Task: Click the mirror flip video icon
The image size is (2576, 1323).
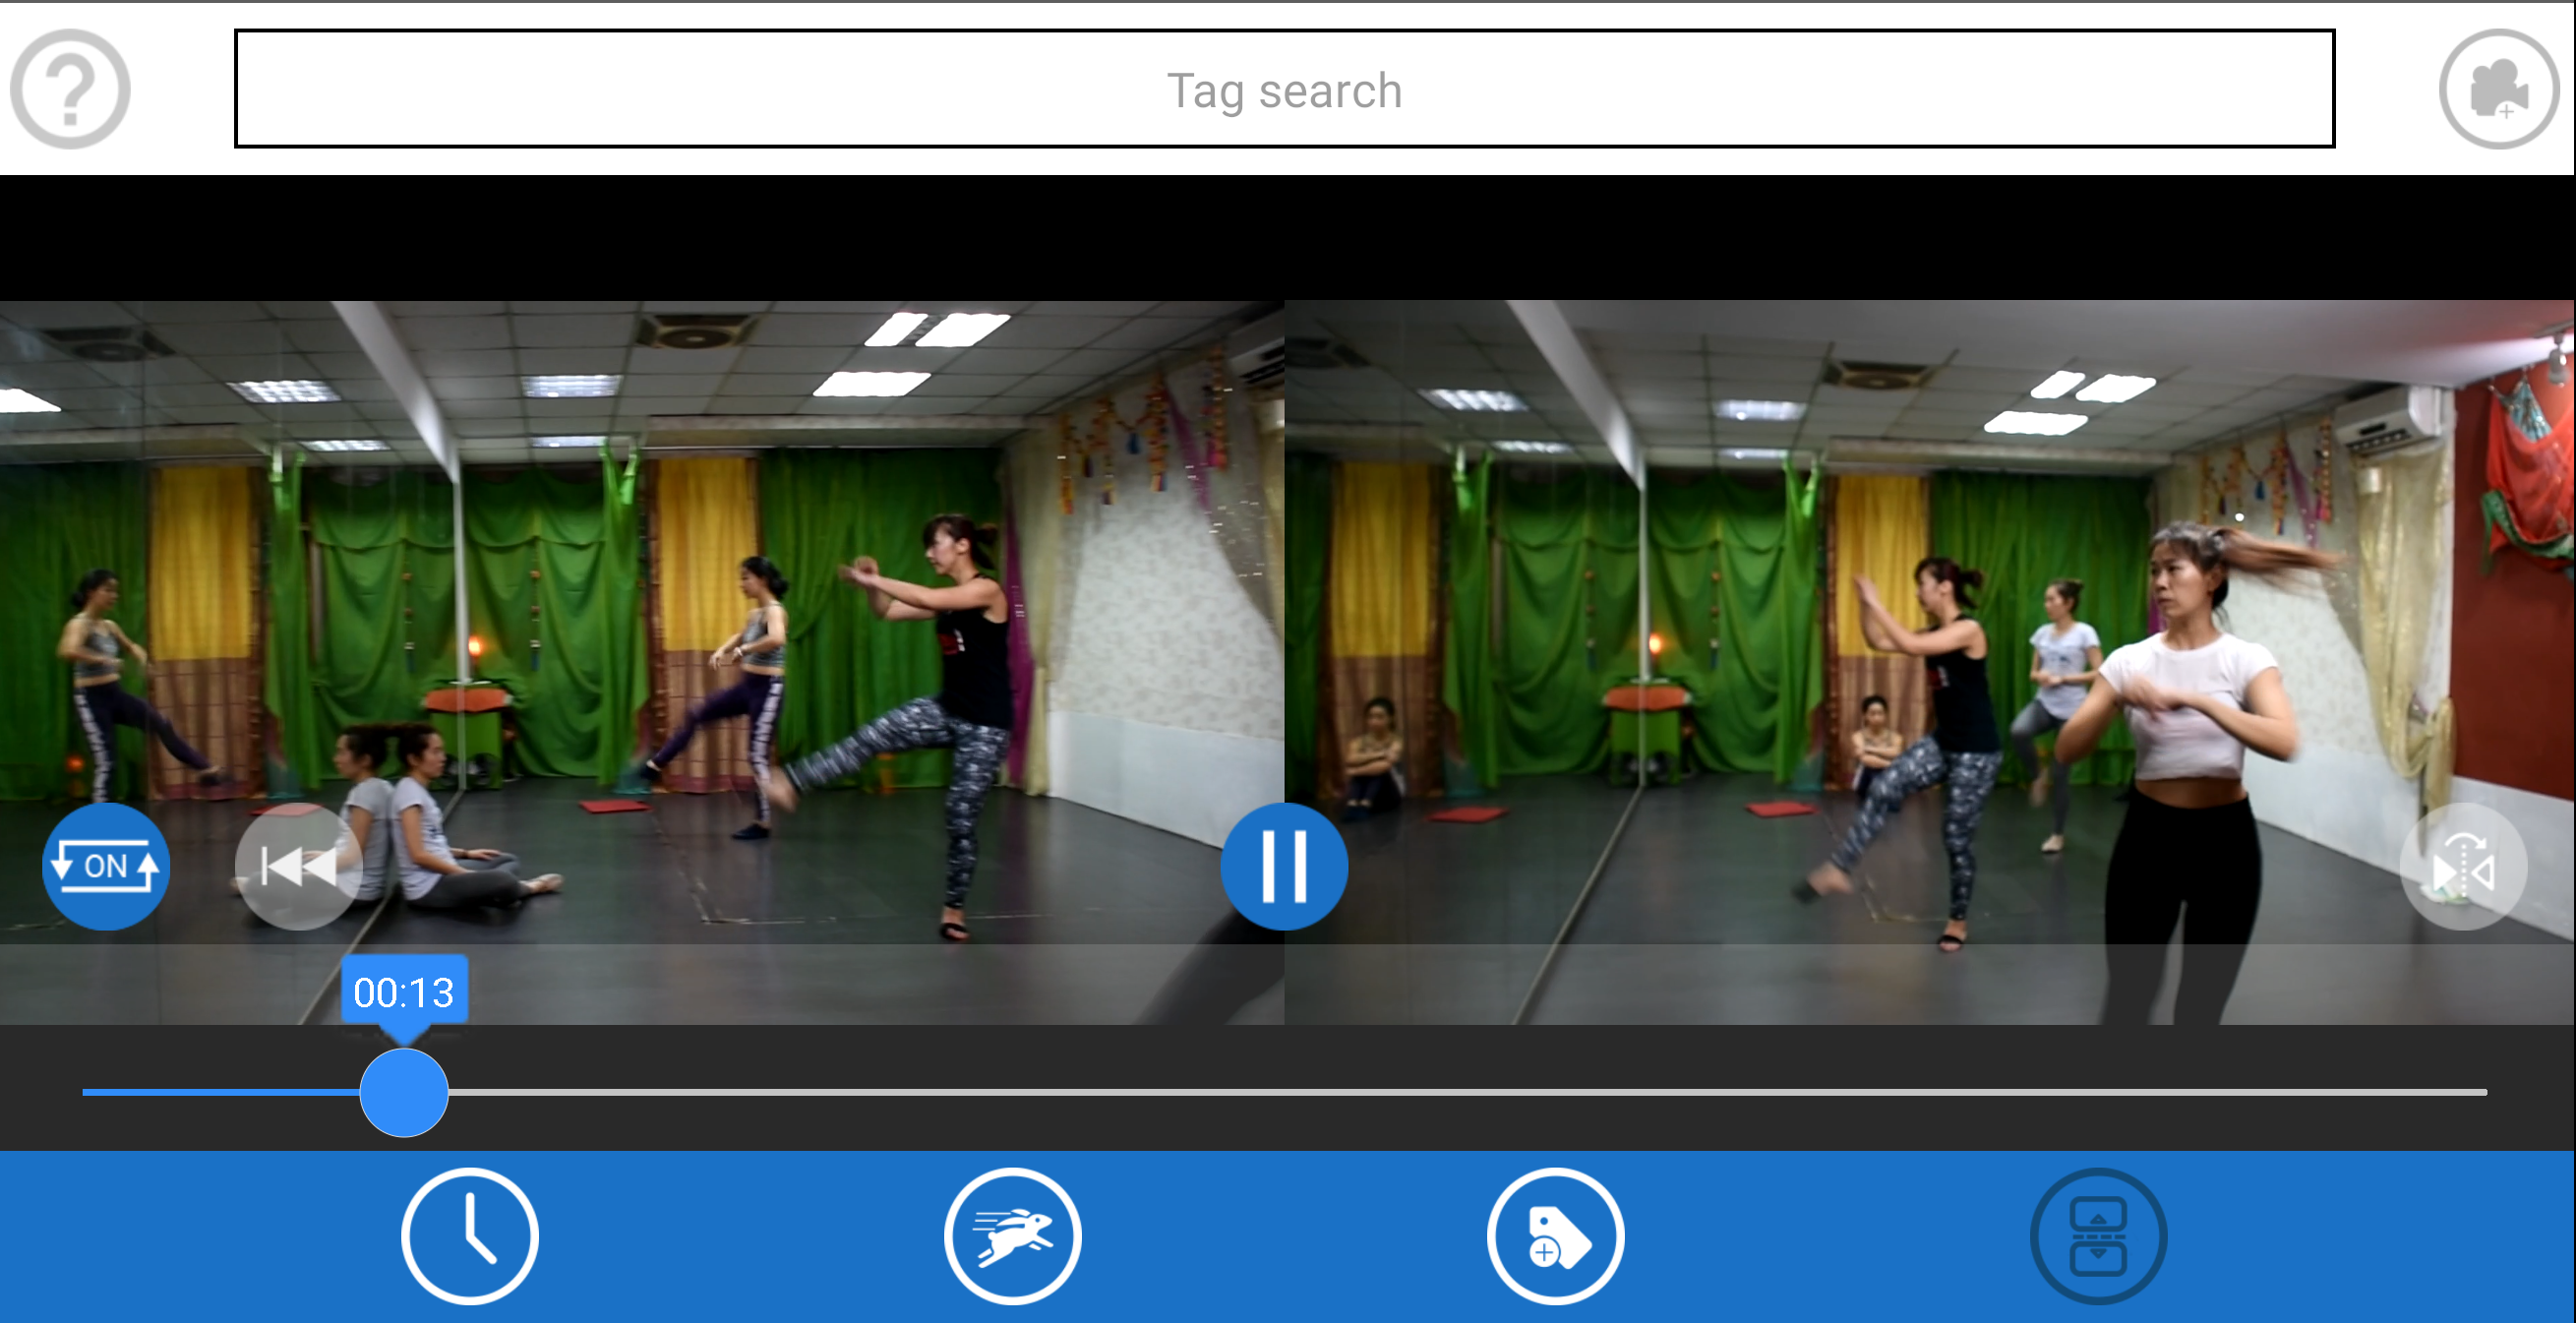Action: (x=2463, y=866)
